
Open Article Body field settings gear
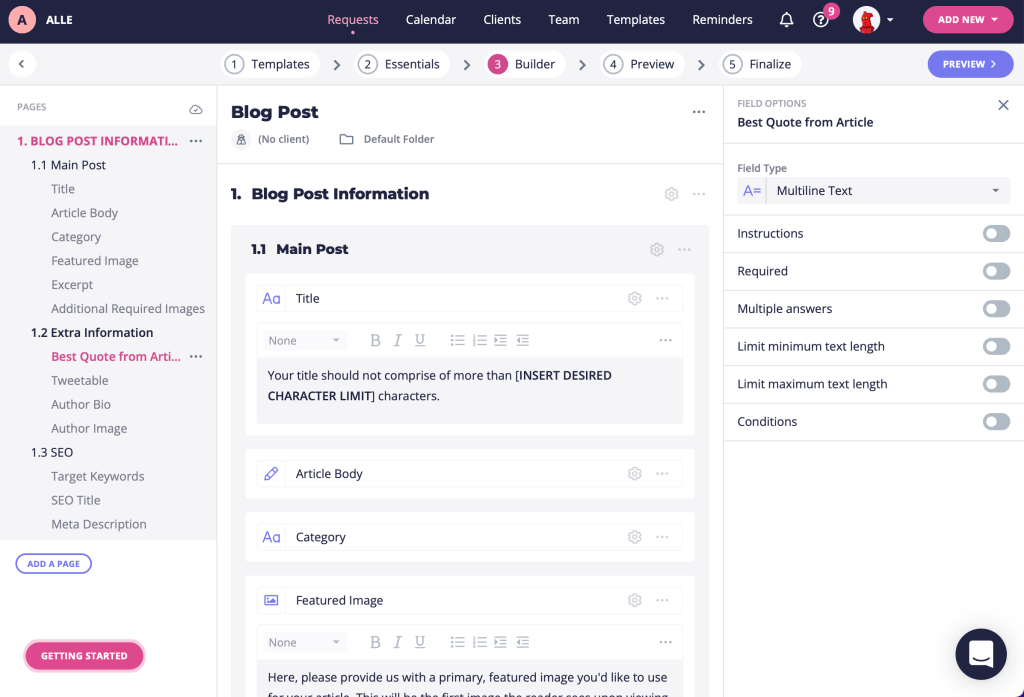634,474
